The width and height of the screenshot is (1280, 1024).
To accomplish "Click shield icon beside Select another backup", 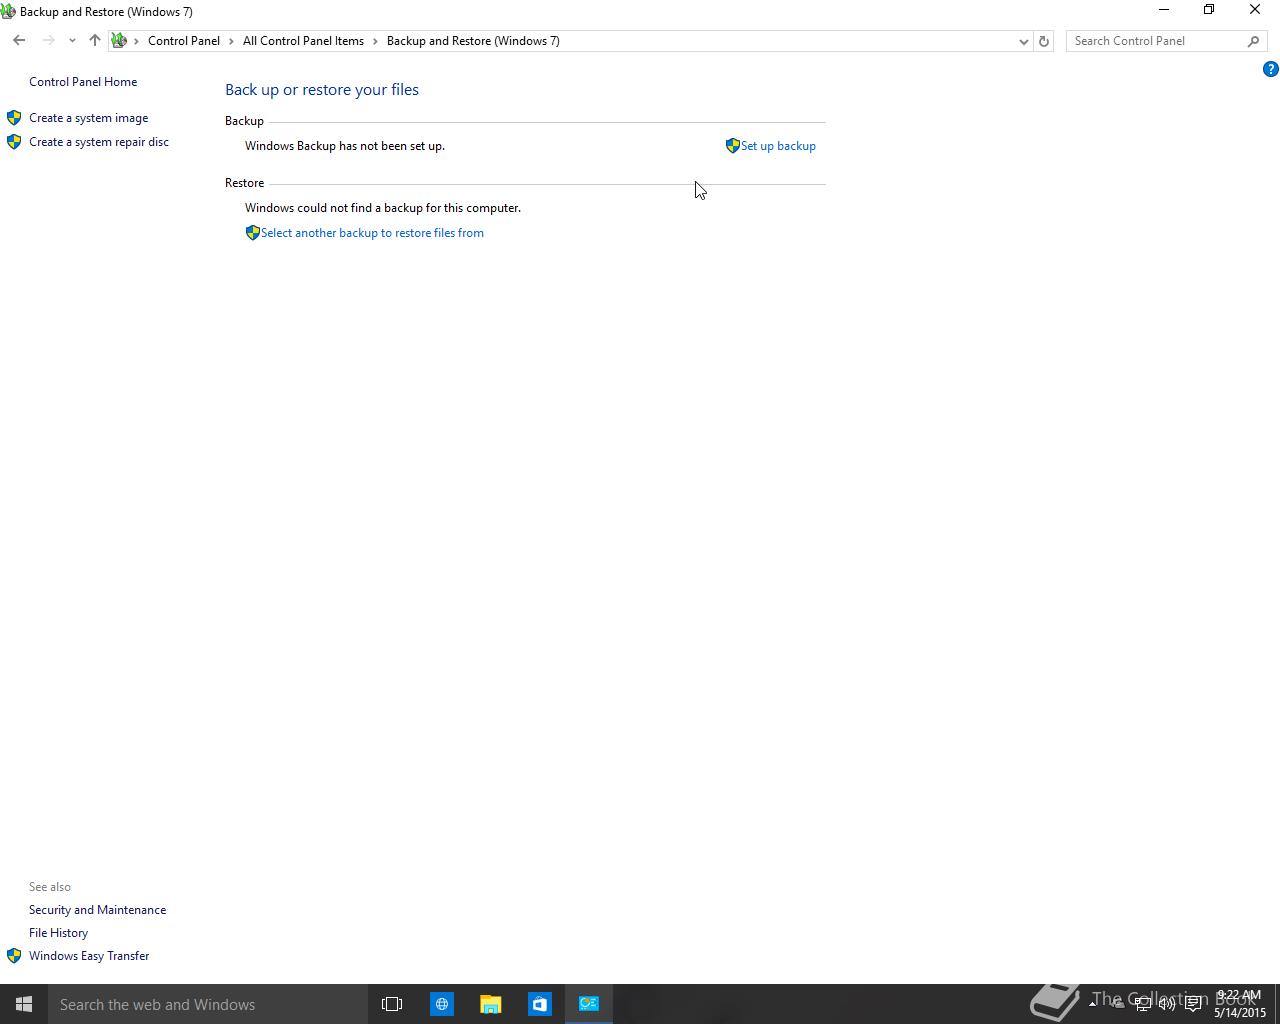I will point(252,233).
